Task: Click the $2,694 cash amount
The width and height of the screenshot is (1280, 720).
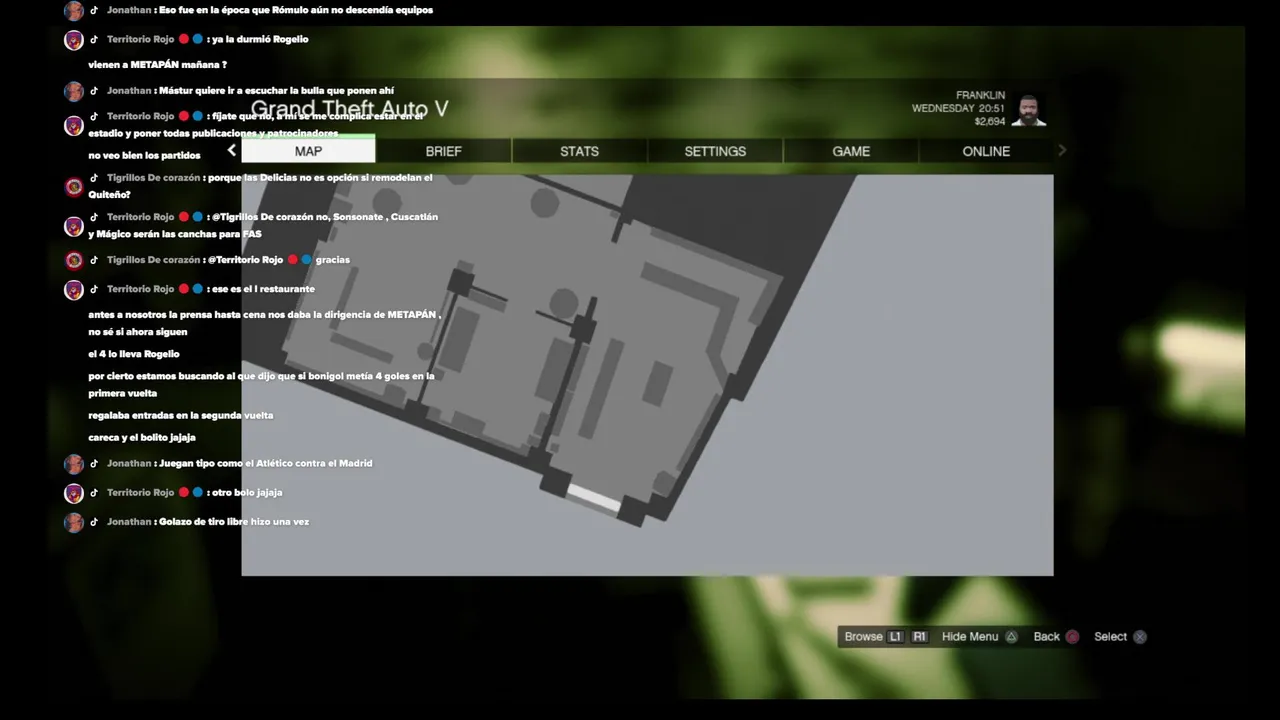Action: coord(990,121)
